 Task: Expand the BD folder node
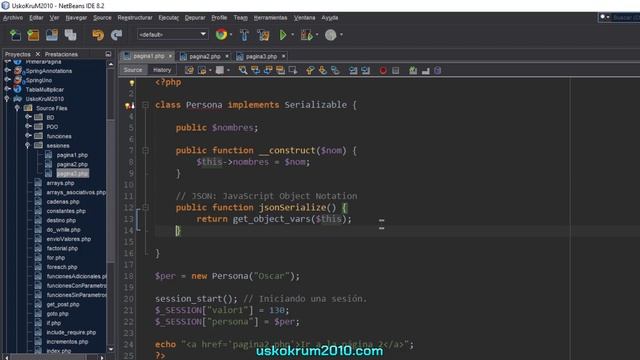click(28, 117)
